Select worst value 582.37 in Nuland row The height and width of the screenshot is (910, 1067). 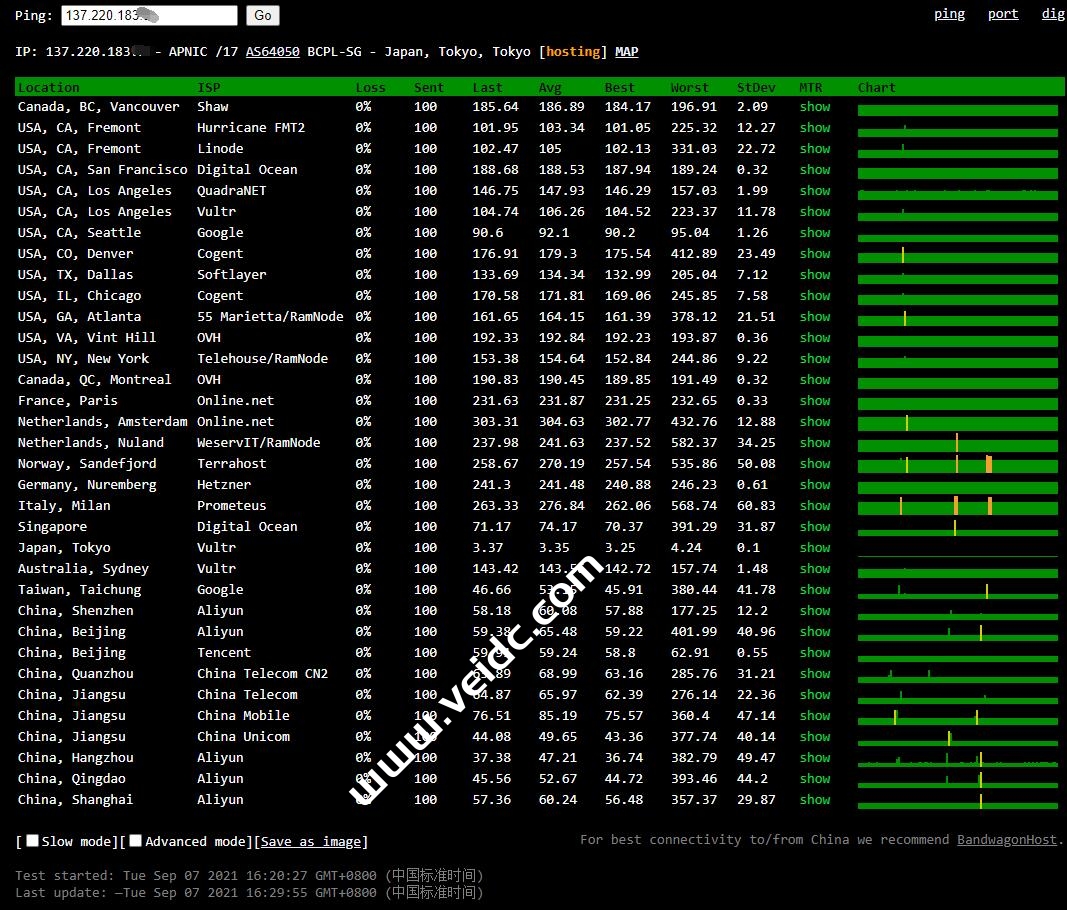[693, 443]
